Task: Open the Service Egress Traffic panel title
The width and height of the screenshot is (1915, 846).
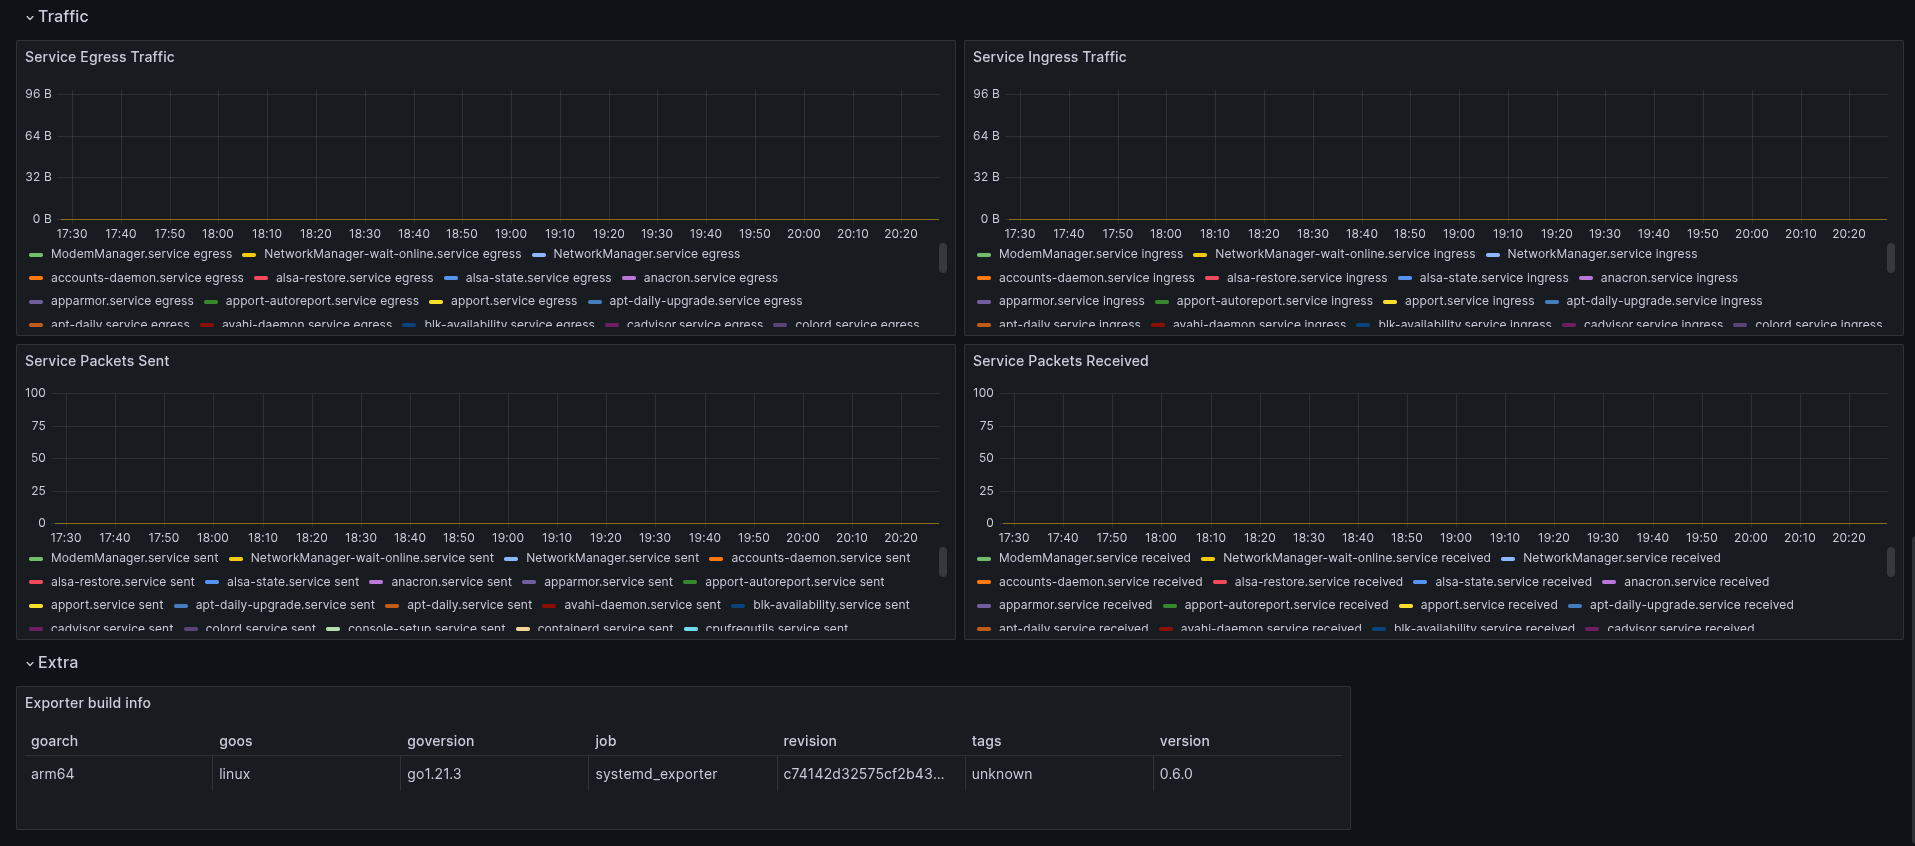Action: 100,57
